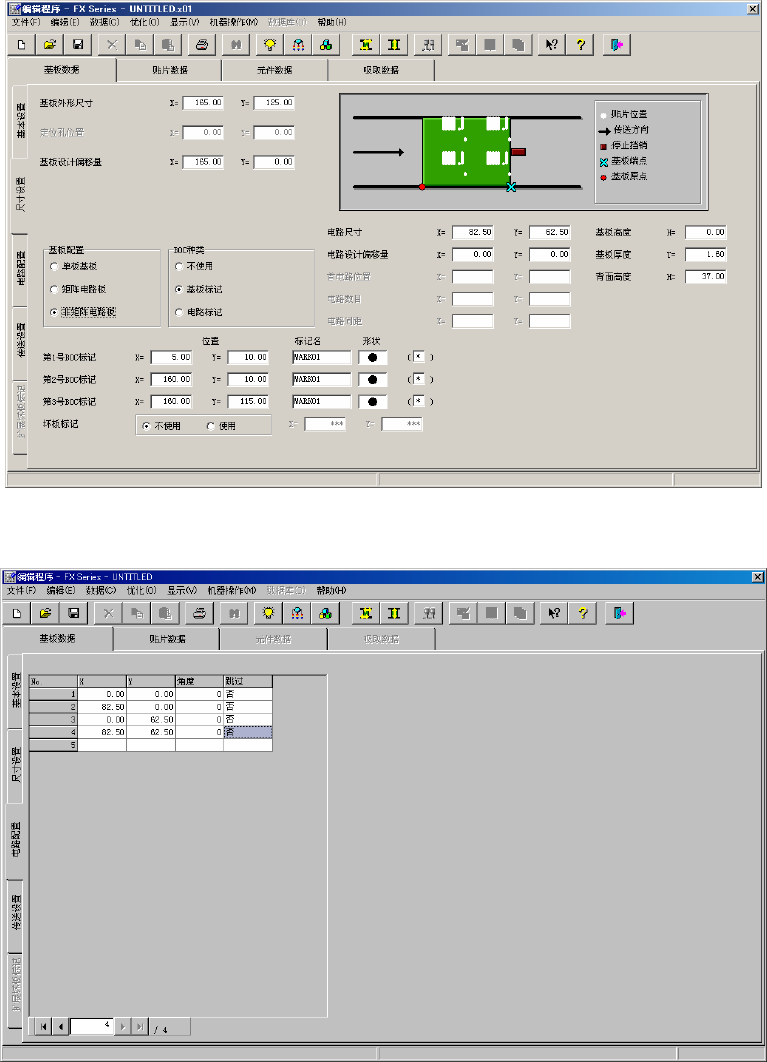Select 使用 for 坏板标记
This screenshot has height=1062, width=767.
pos(211,426)
